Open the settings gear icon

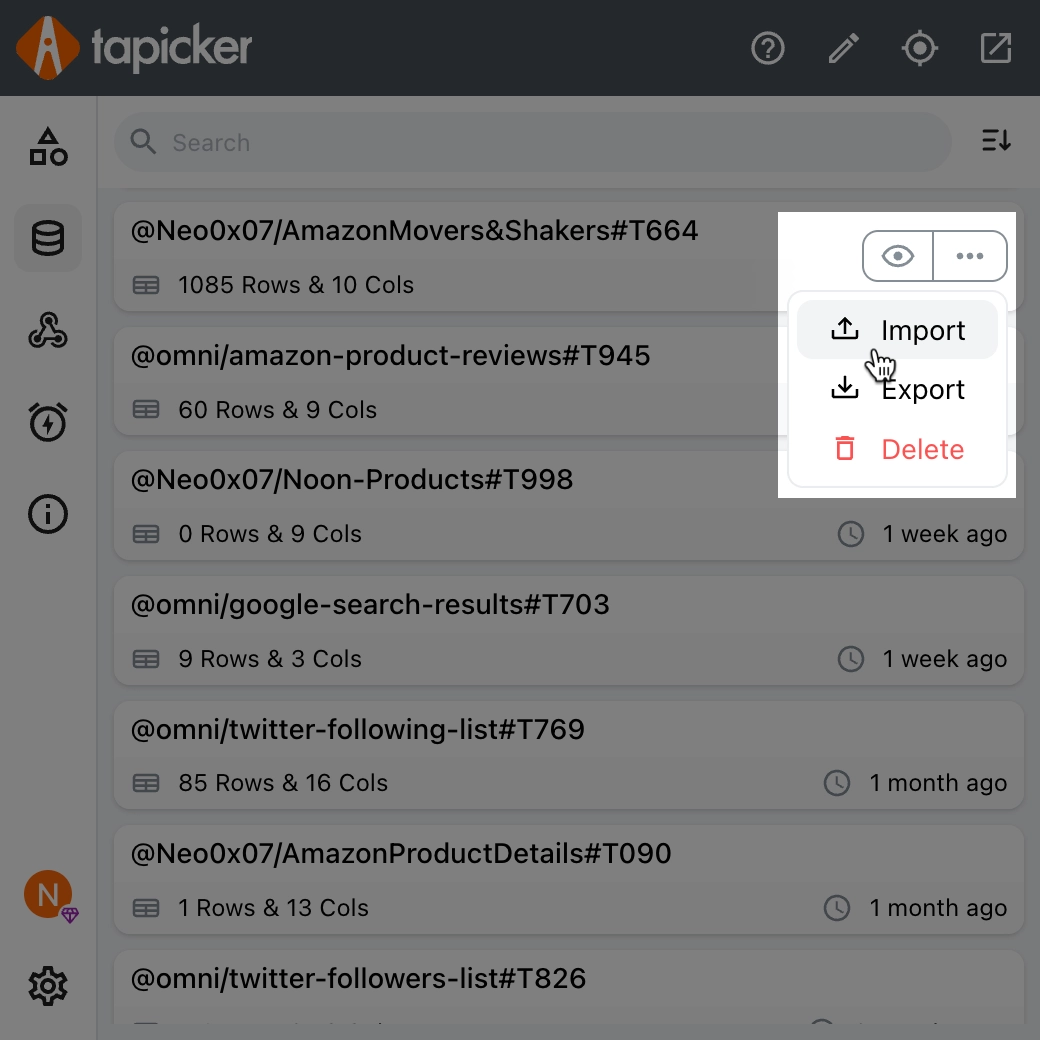tap(48, 986)
